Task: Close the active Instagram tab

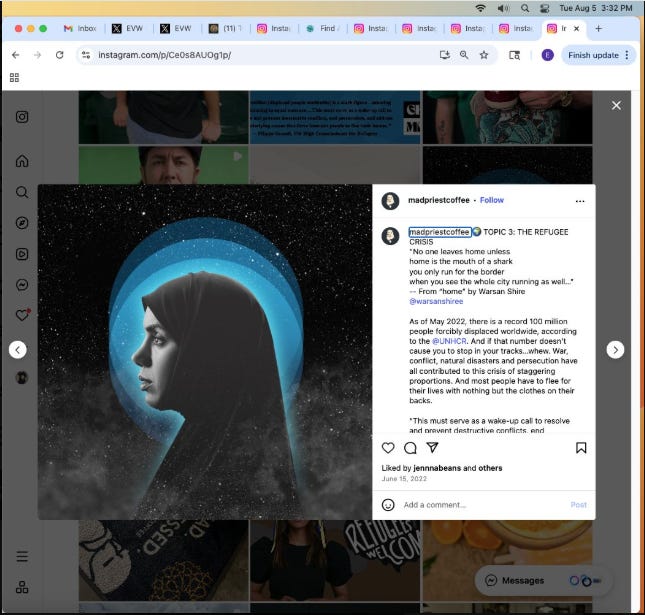Action: (576, 28)
